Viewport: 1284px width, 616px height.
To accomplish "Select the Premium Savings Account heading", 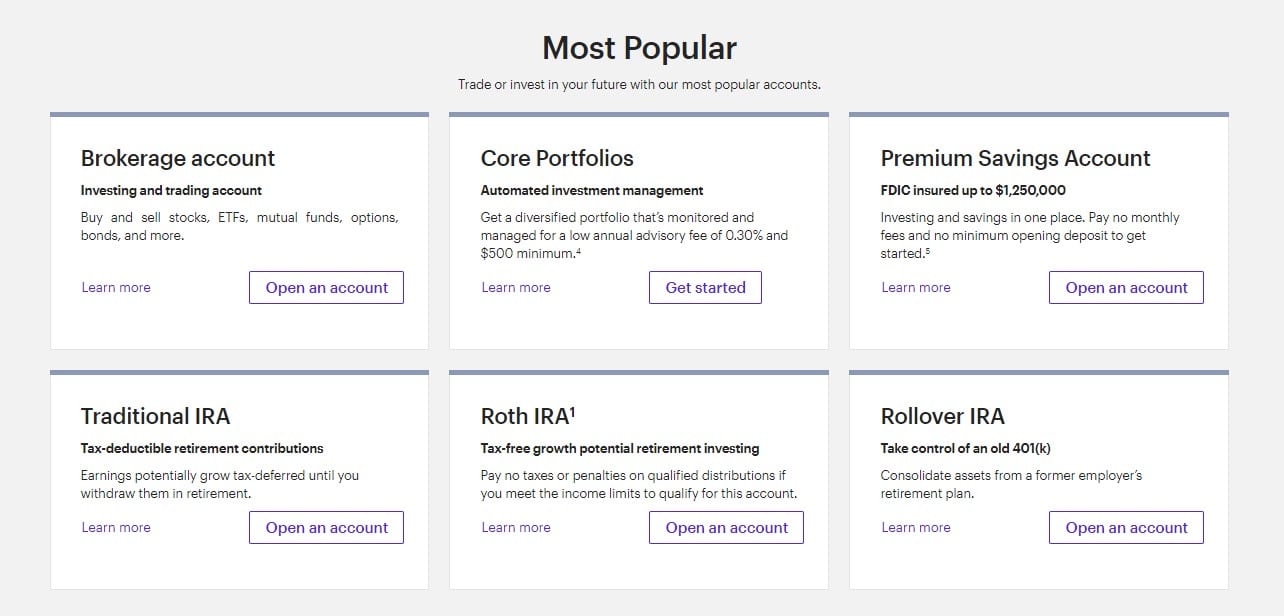I will pos(1015,158).
